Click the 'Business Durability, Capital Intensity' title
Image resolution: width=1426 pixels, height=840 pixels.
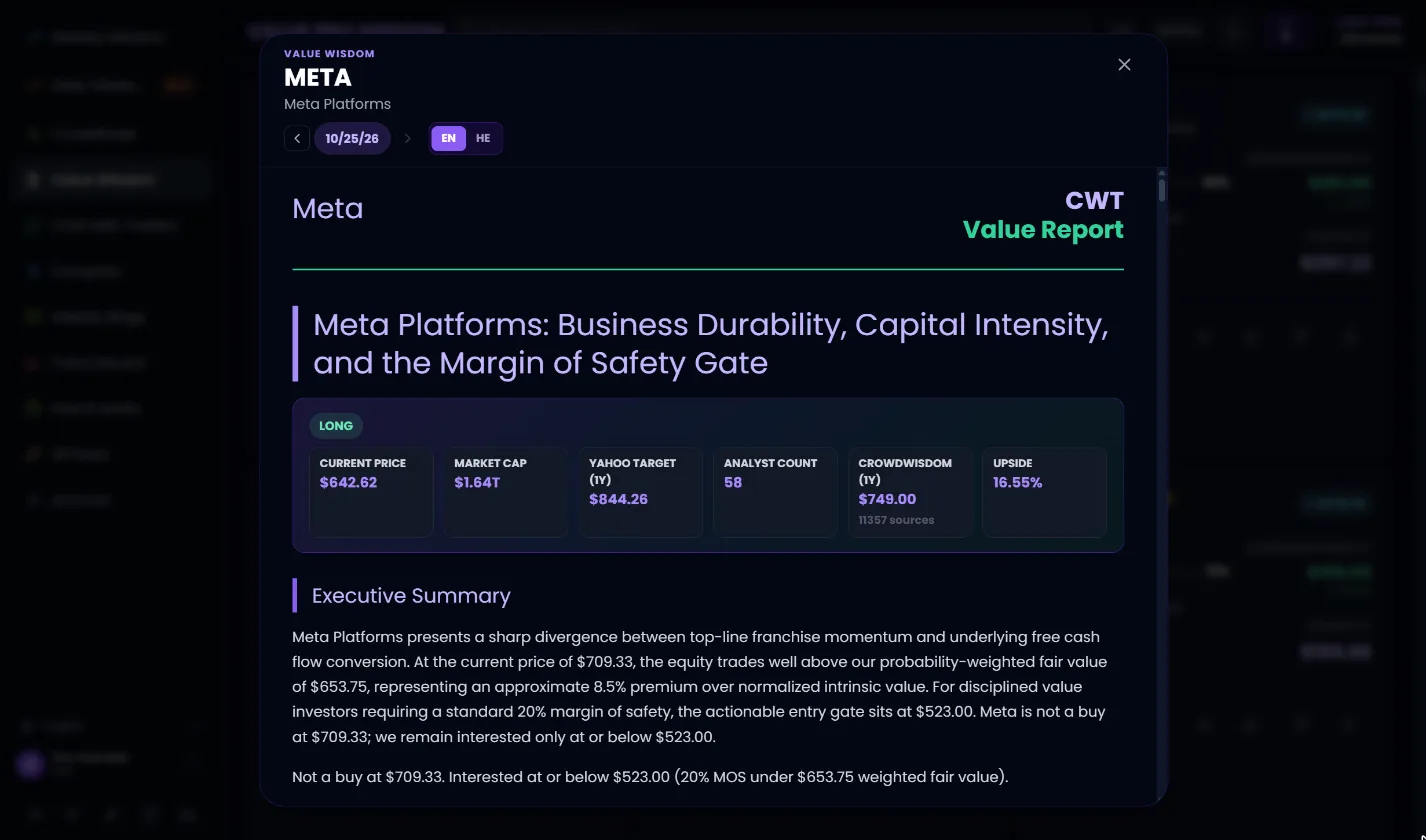pos(711,343)
